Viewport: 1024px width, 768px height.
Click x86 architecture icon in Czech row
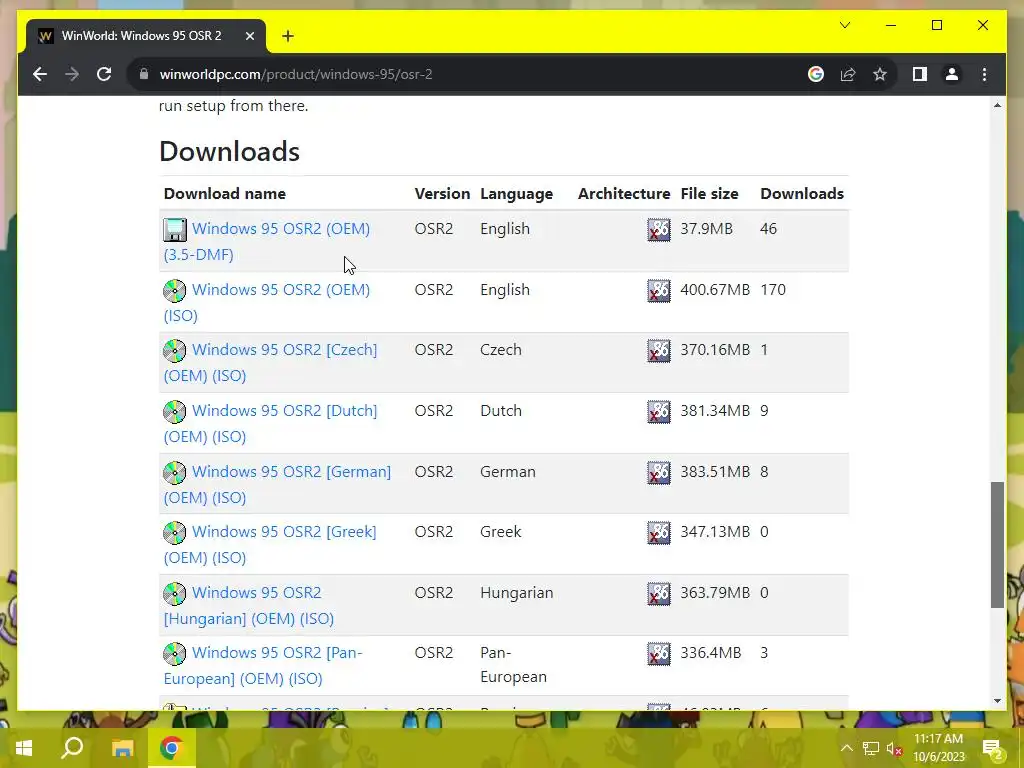click(658, 351)
